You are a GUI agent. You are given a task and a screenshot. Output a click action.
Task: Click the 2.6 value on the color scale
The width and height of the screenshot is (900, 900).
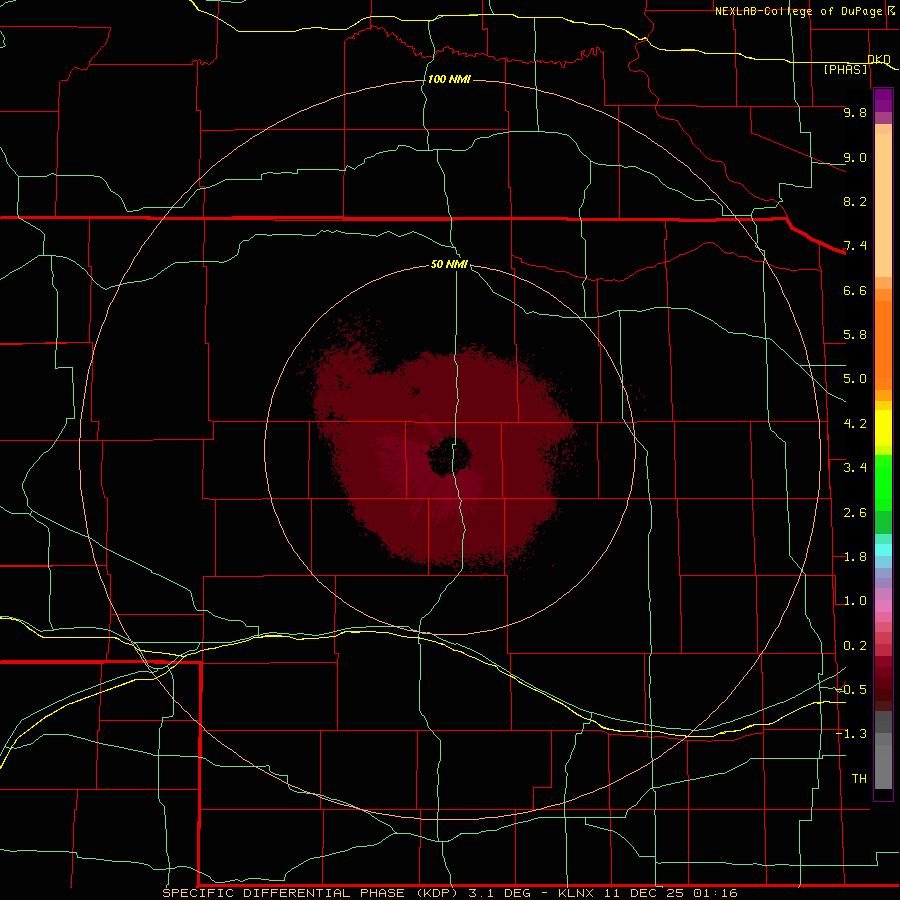[x=855, y=513]
